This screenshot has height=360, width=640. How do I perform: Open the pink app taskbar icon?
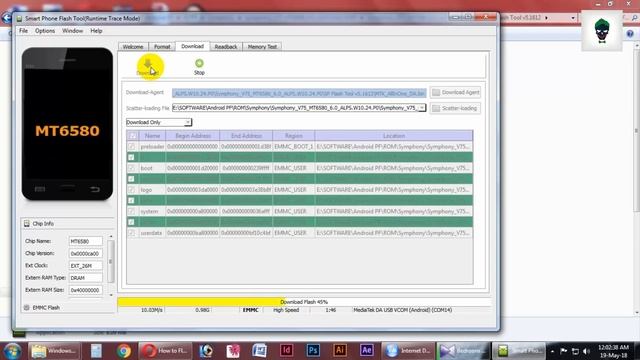(x=233, y=351)
